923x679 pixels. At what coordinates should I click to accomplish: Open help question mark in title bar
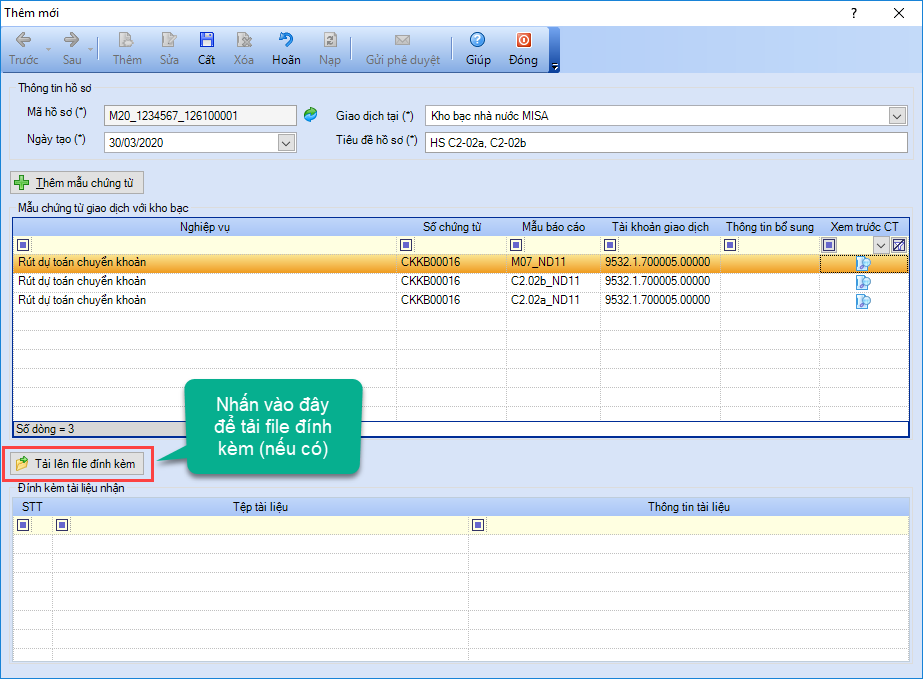pos(854,13)
